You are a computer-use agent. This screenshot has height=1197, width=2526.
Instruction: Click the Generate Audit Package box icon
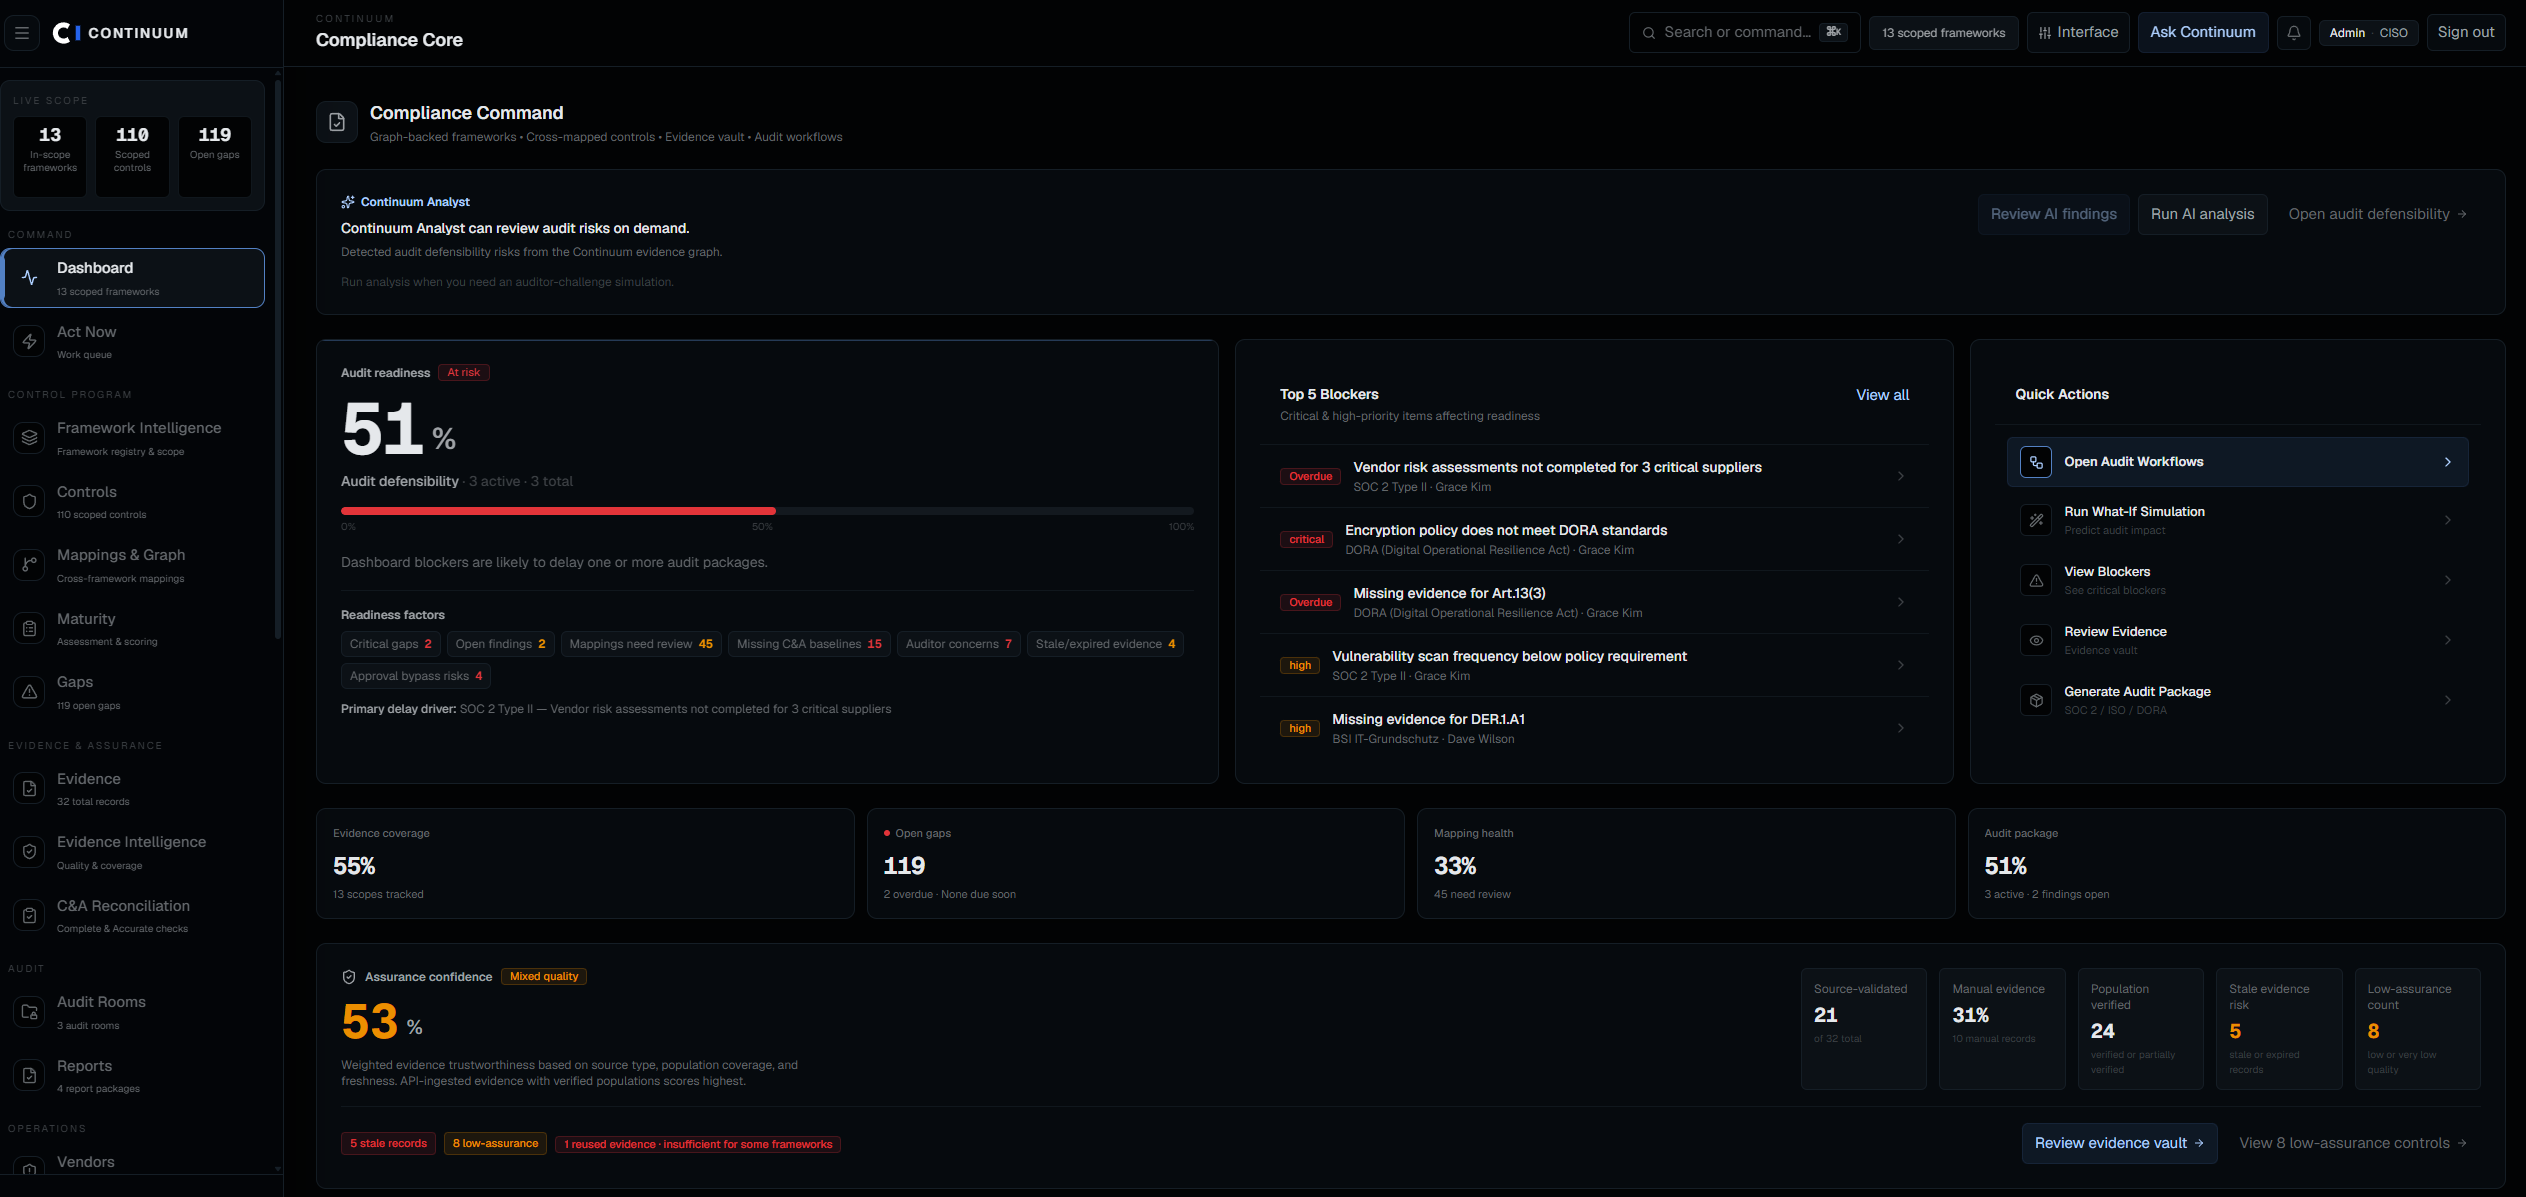click(x=2036, y=700)
